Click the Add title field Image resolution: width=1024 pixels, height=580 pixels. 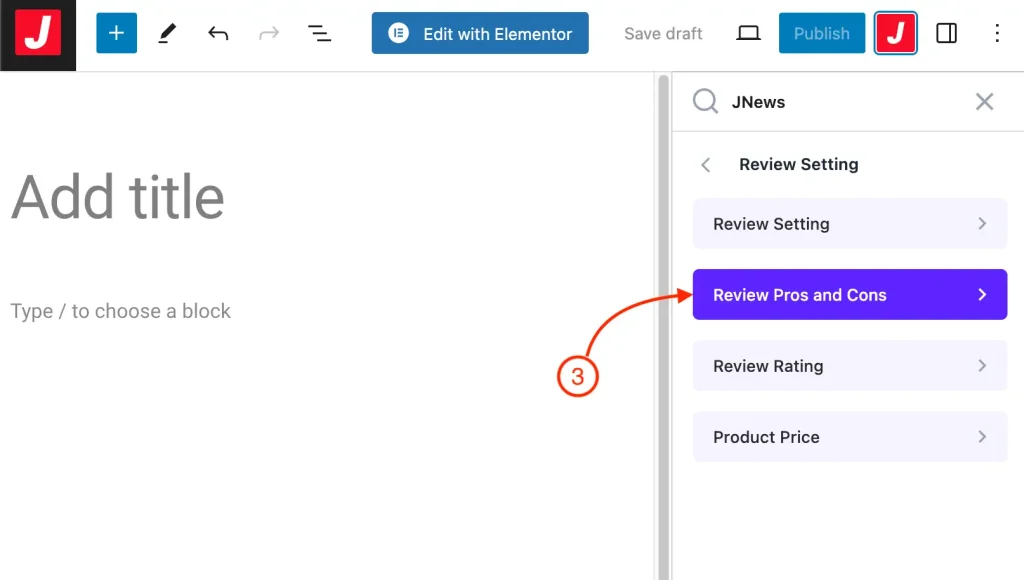click(118, 197)
